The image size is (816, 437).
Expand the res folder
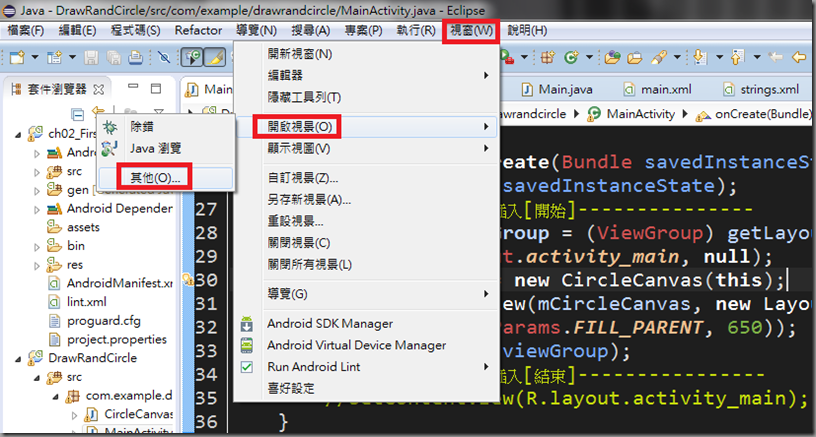click(36, 265)
